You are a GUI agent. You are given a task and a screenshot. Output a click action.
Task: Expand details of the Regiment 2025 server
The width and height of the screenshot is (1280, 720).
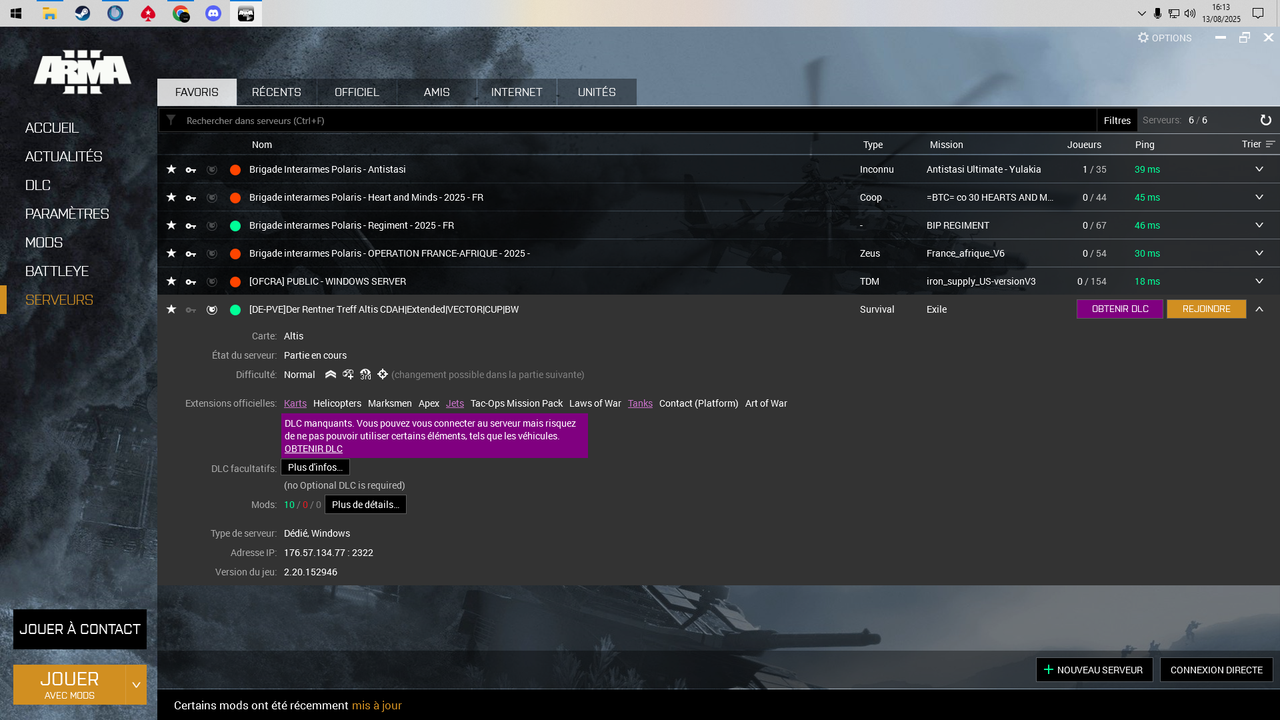click(1259, 225)
